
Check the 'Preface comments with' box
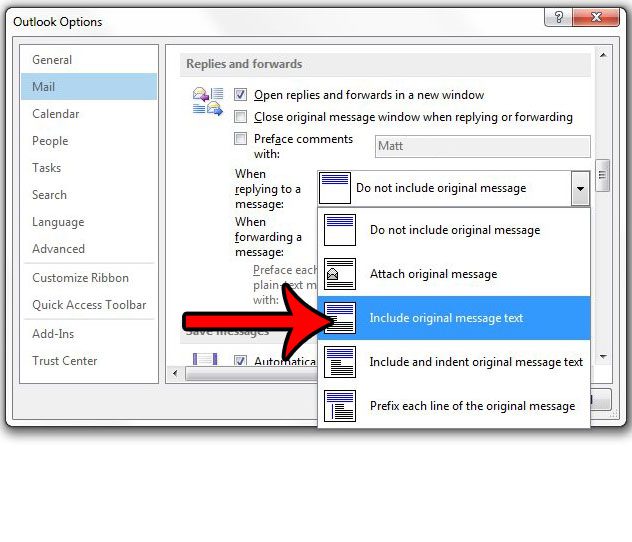coord(240,139)
